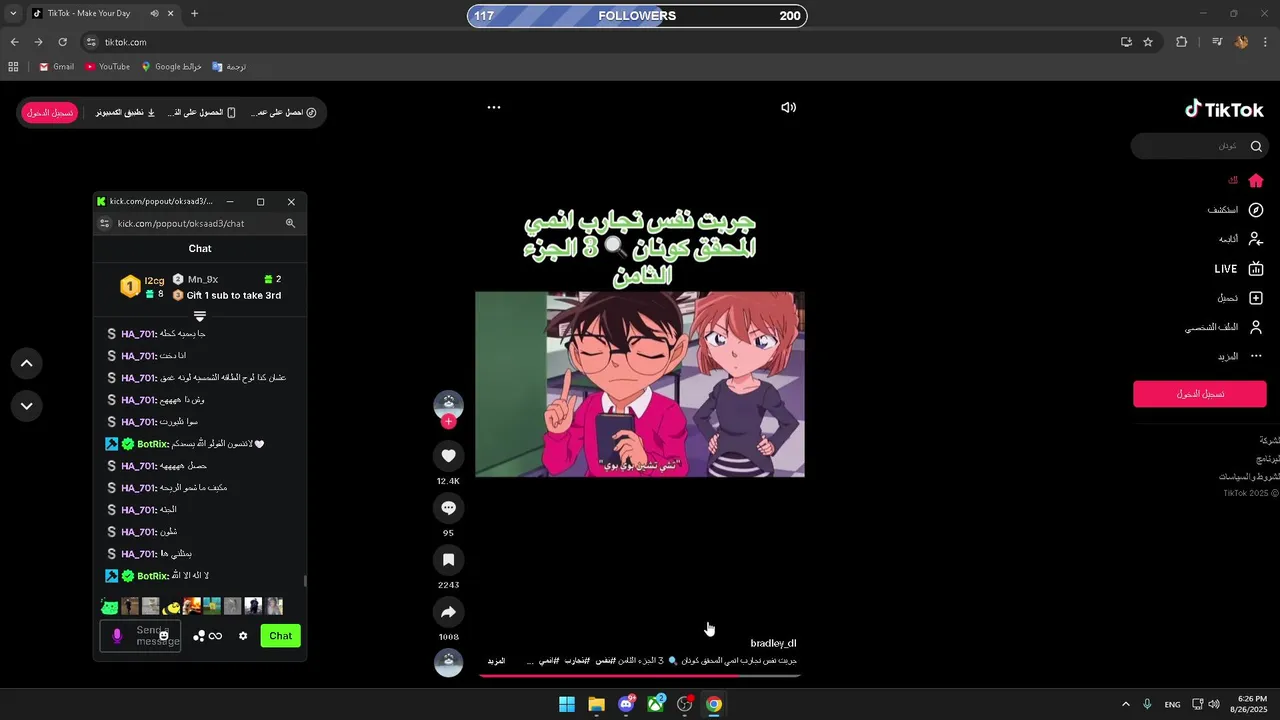Open the Chrome tab search dropdown arrow
This screenshot has width=1280, height=720.
[12, 14]
